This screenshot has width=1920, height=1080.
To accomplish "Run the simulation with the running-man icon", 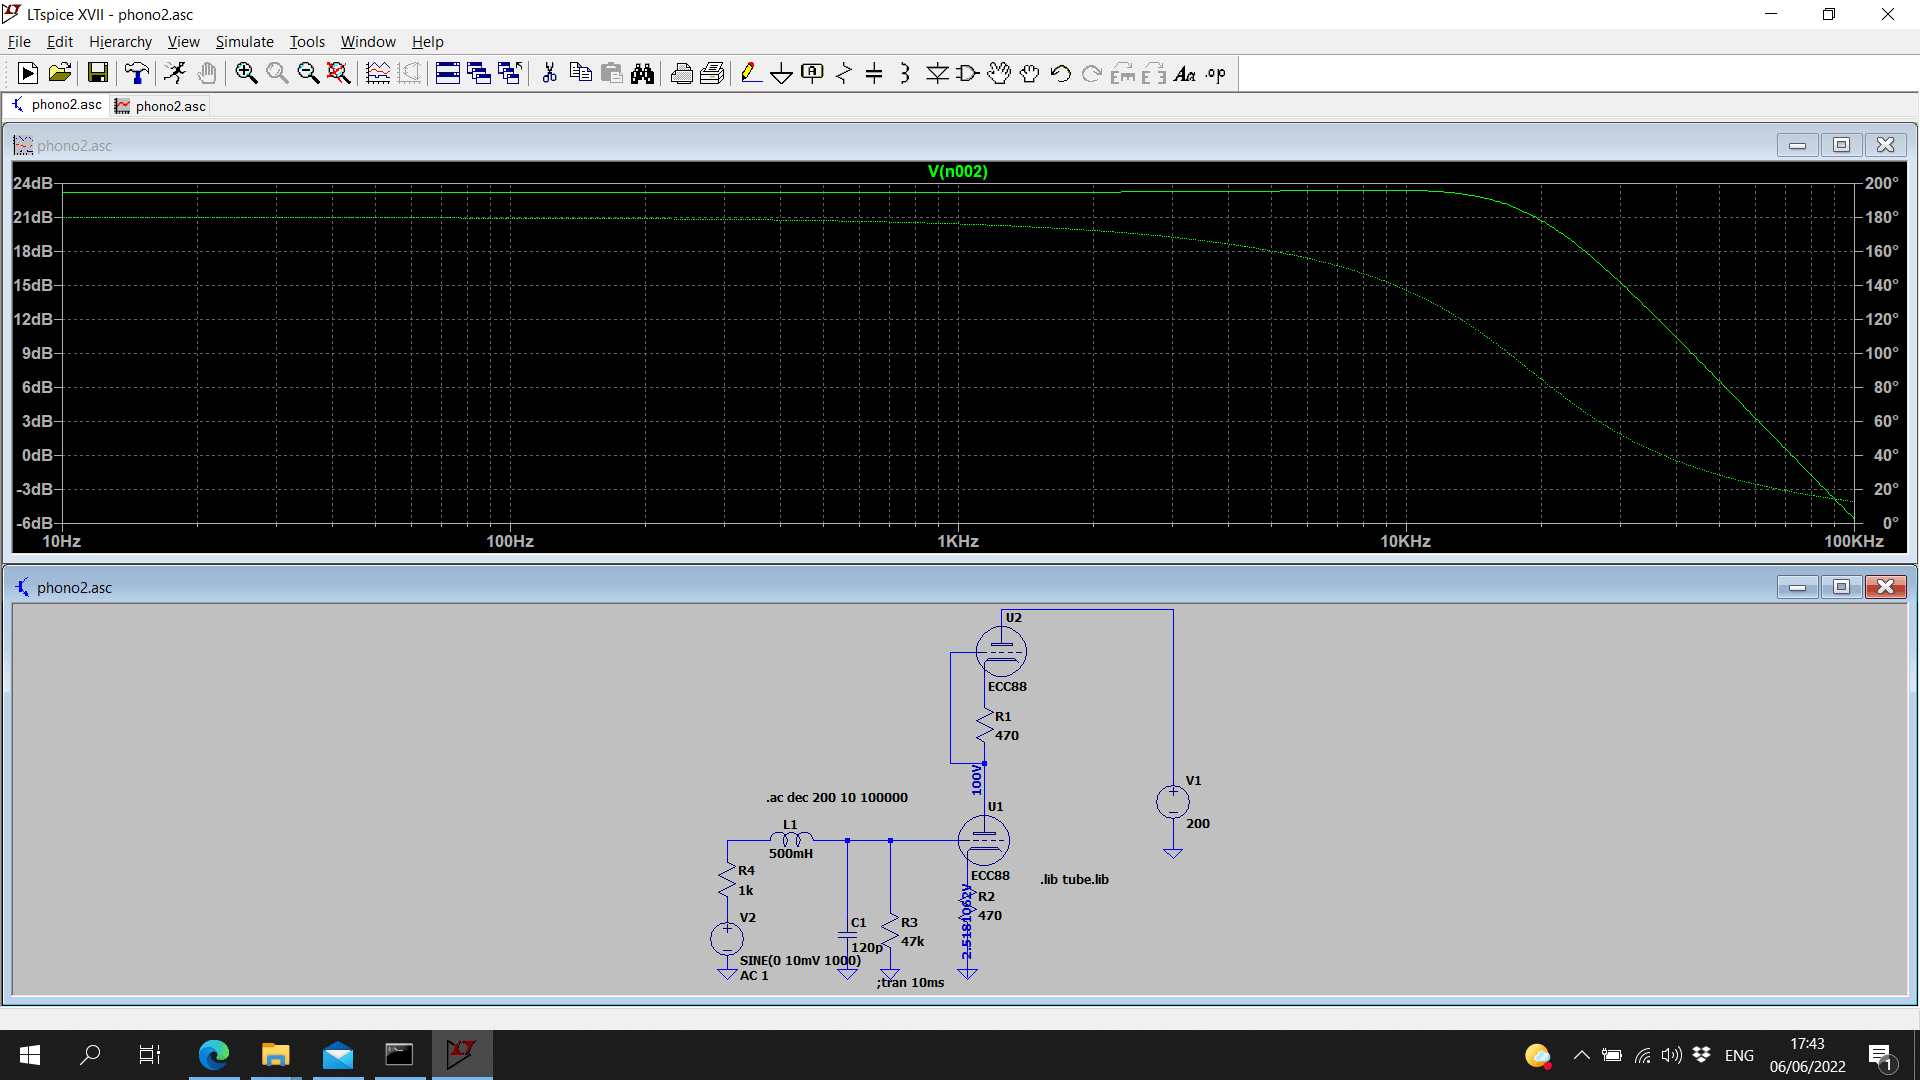I will click(175, 73).
